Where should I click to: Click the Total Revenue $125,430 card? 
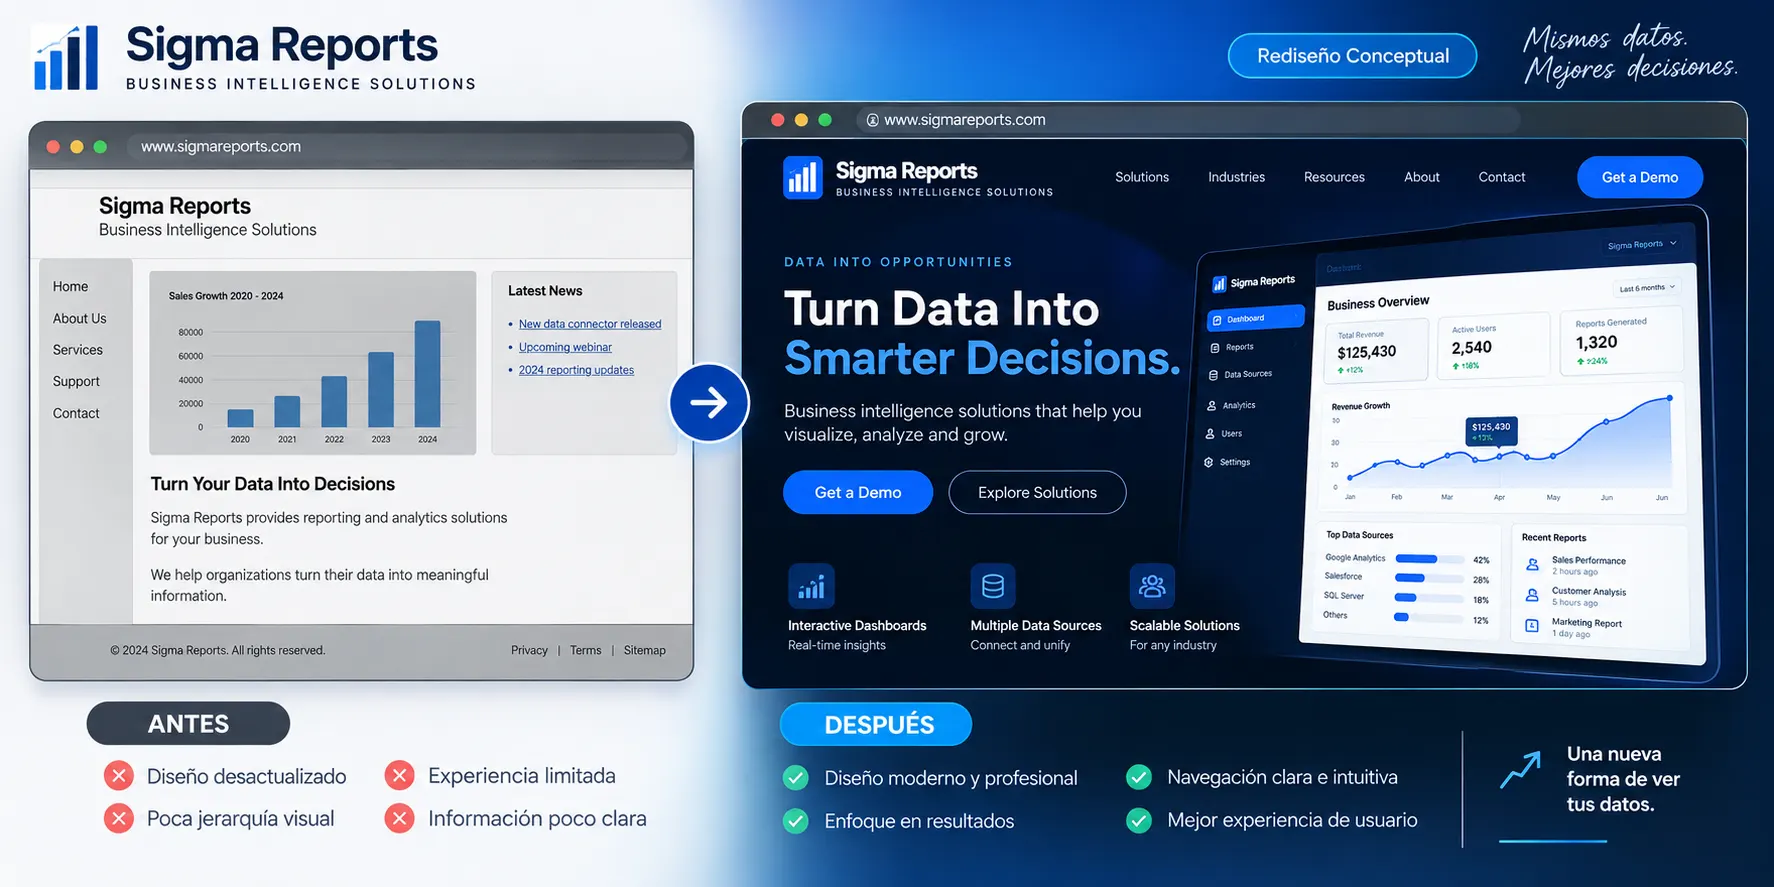pyautogui.click(x=1378, y=351)
